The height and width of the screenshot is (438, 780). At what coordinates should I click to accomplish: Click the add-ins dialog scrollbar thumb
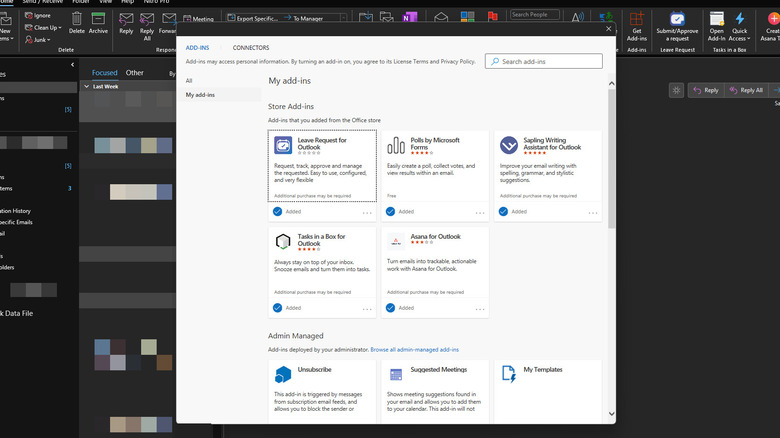[x=611, y=158]
